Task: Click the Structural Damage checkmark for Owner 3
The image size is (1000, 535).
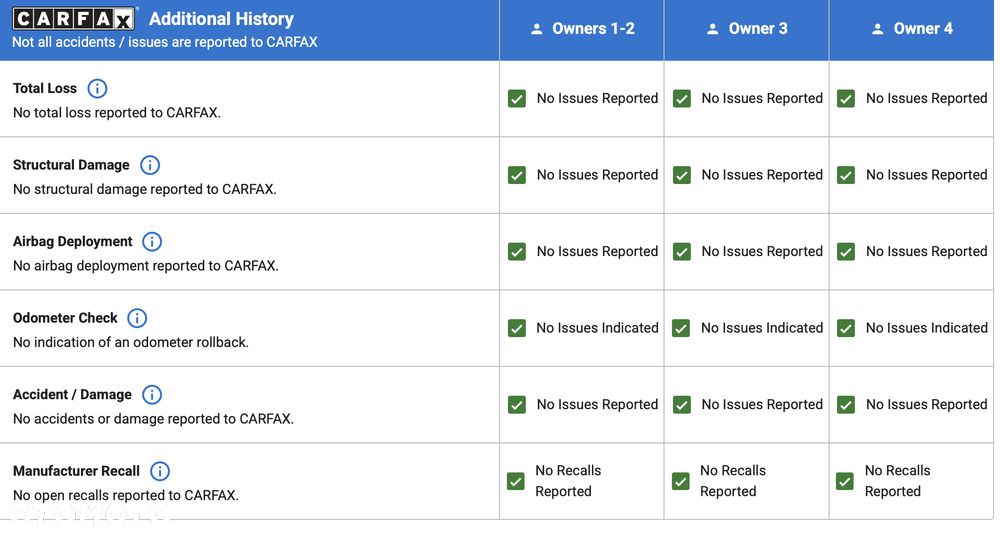Action: click(682, 175)
